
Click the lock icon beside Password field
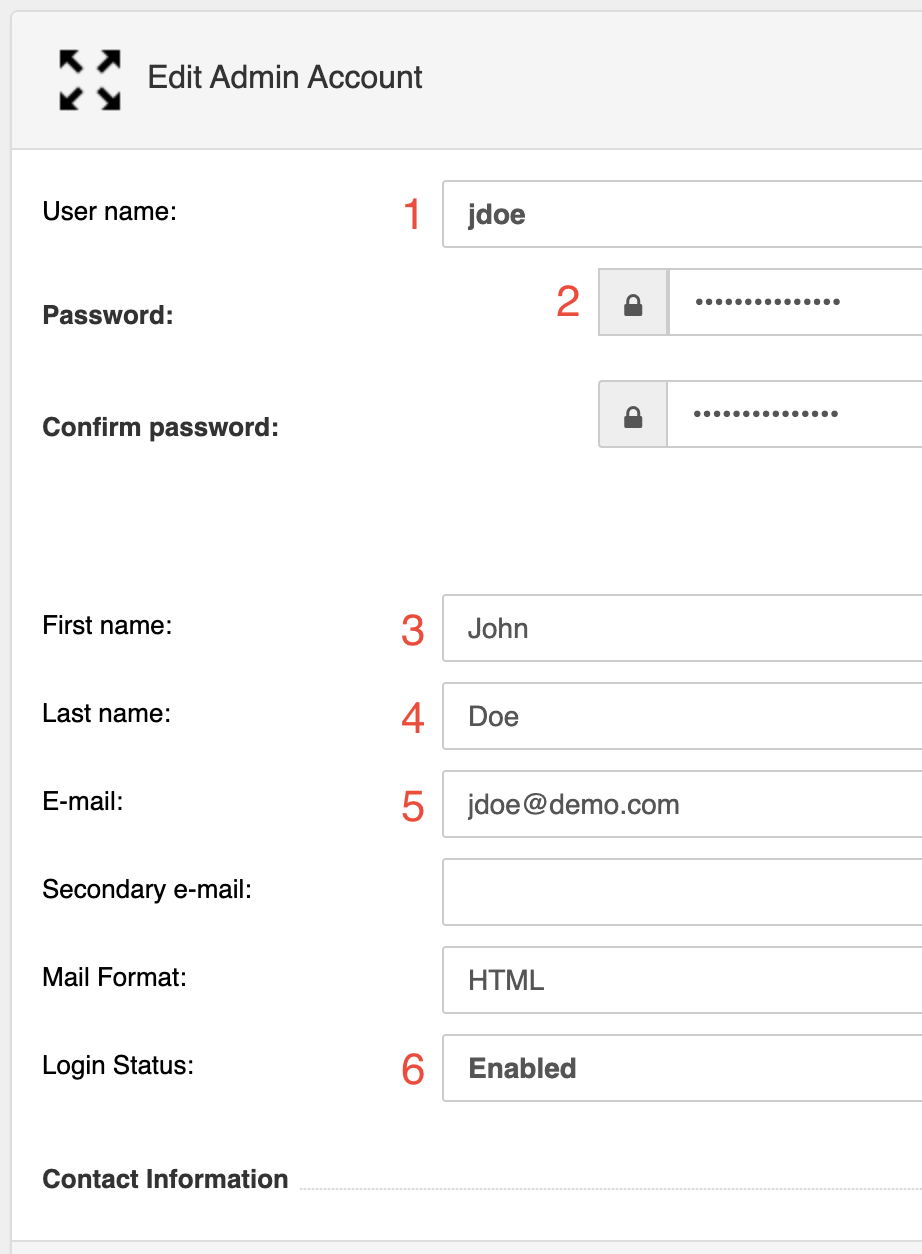pyautogui.click(x=633, y=302)
